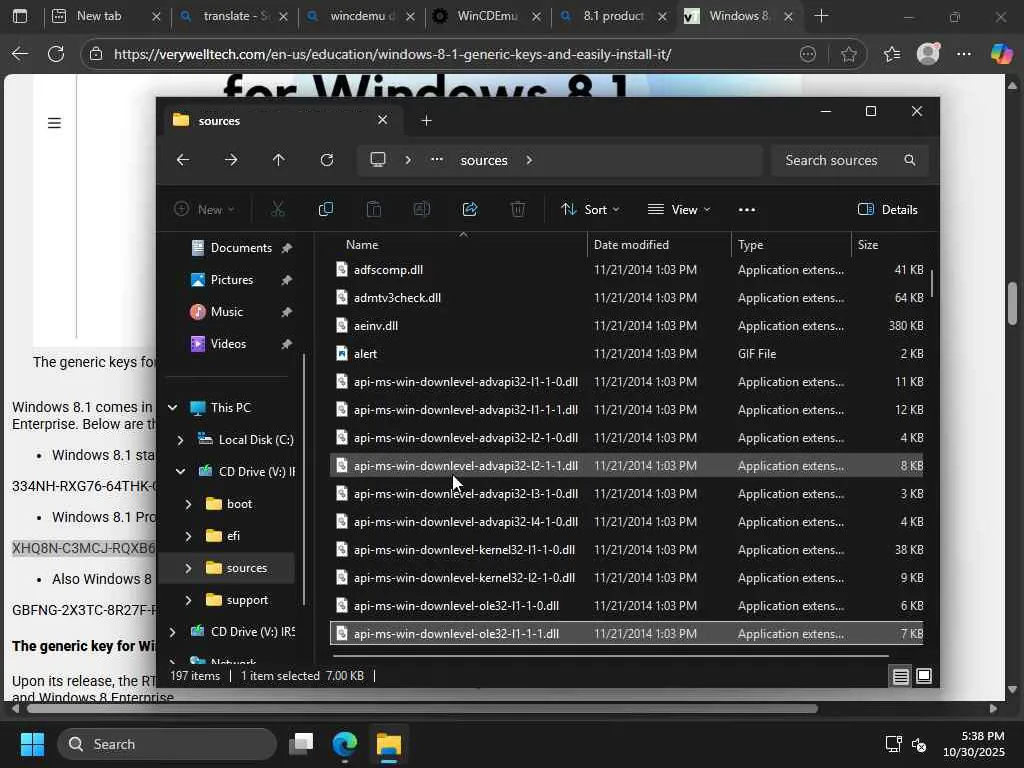Click the Copy icon in Explorer toolbar
The image size is (1024, 768).
point(325,209)
